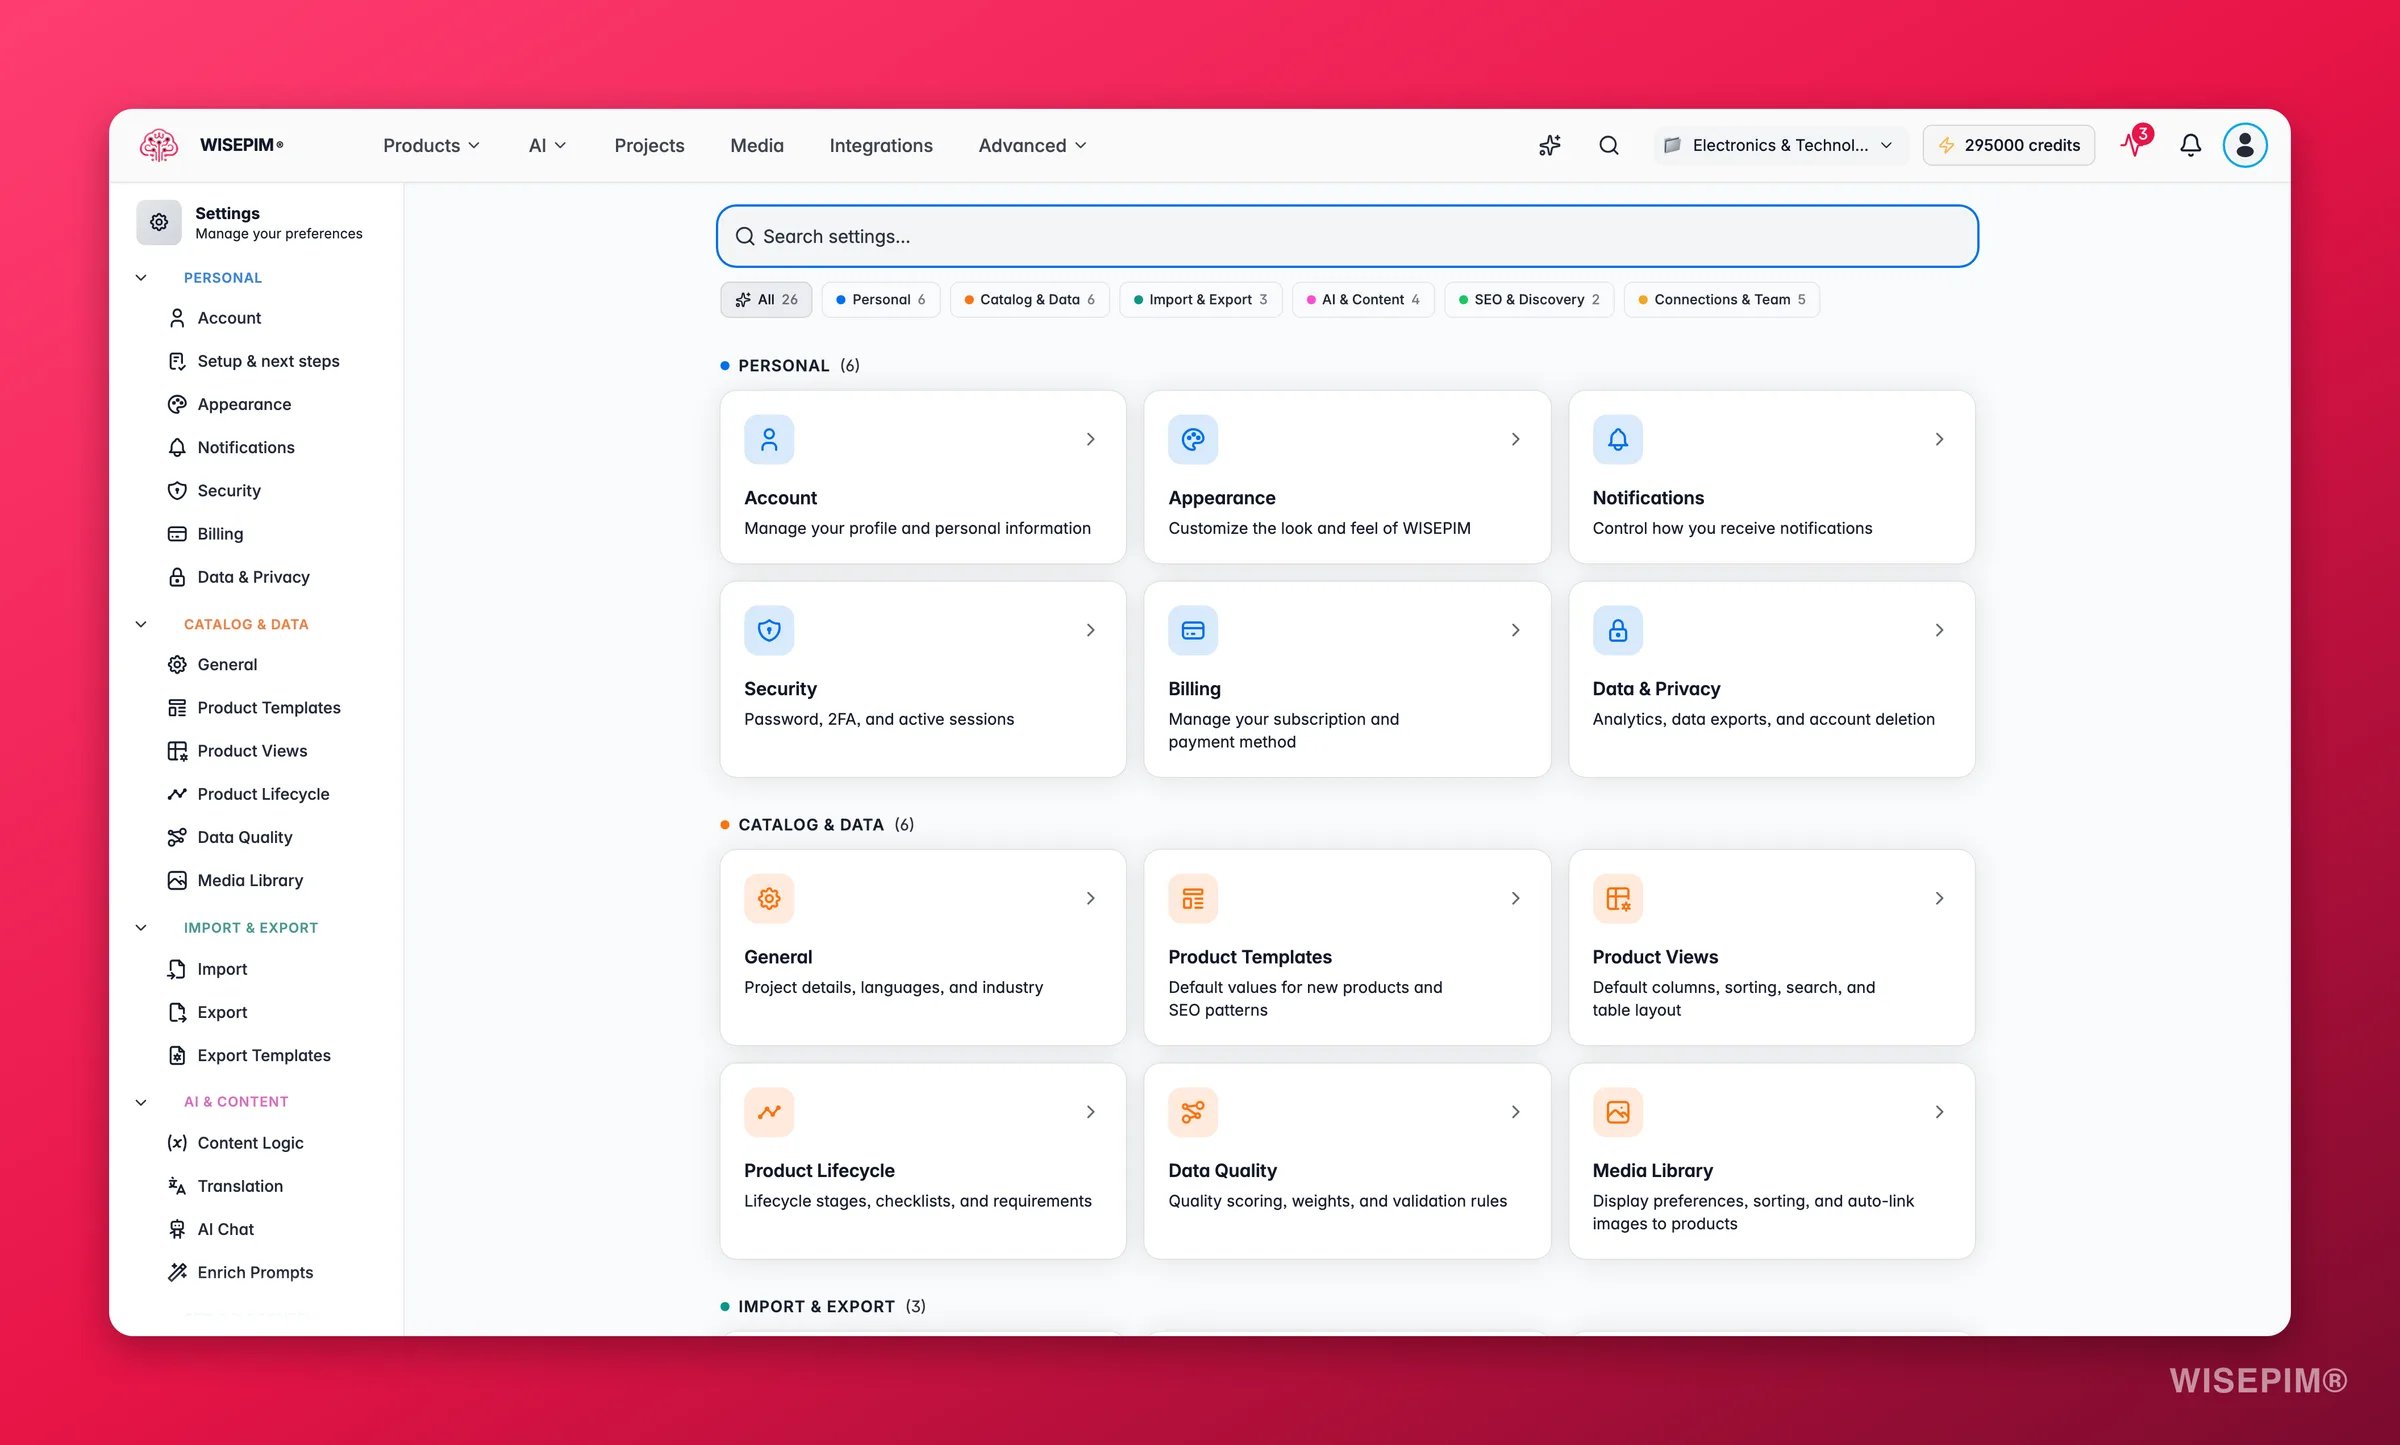Collapse the PERSONAL sidebar section chevron
This screenshot has width=2400, height=1445.
[141, 278]
